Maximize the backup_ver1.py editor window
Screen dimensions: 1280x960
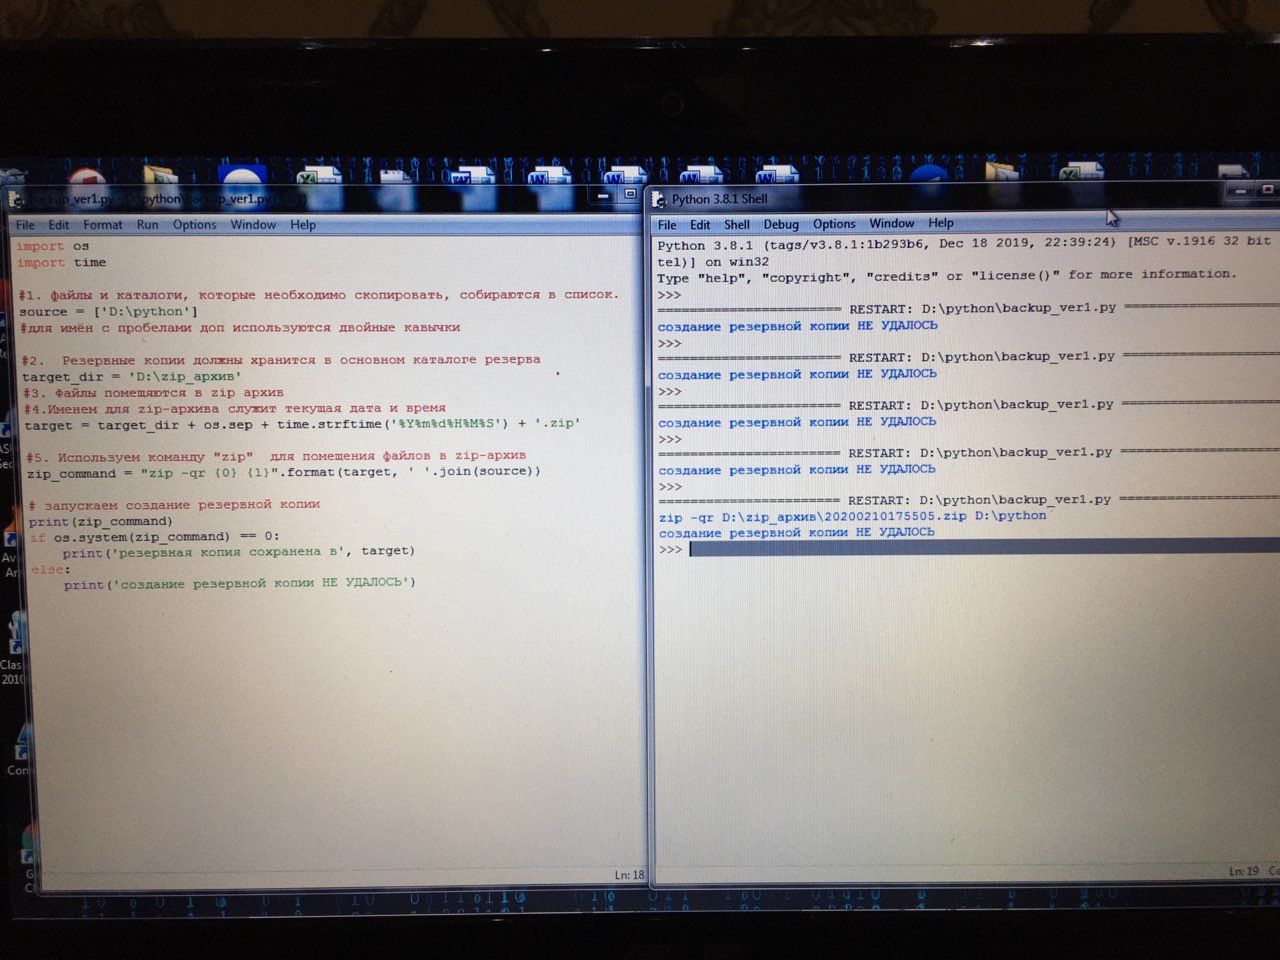point(630,194)
